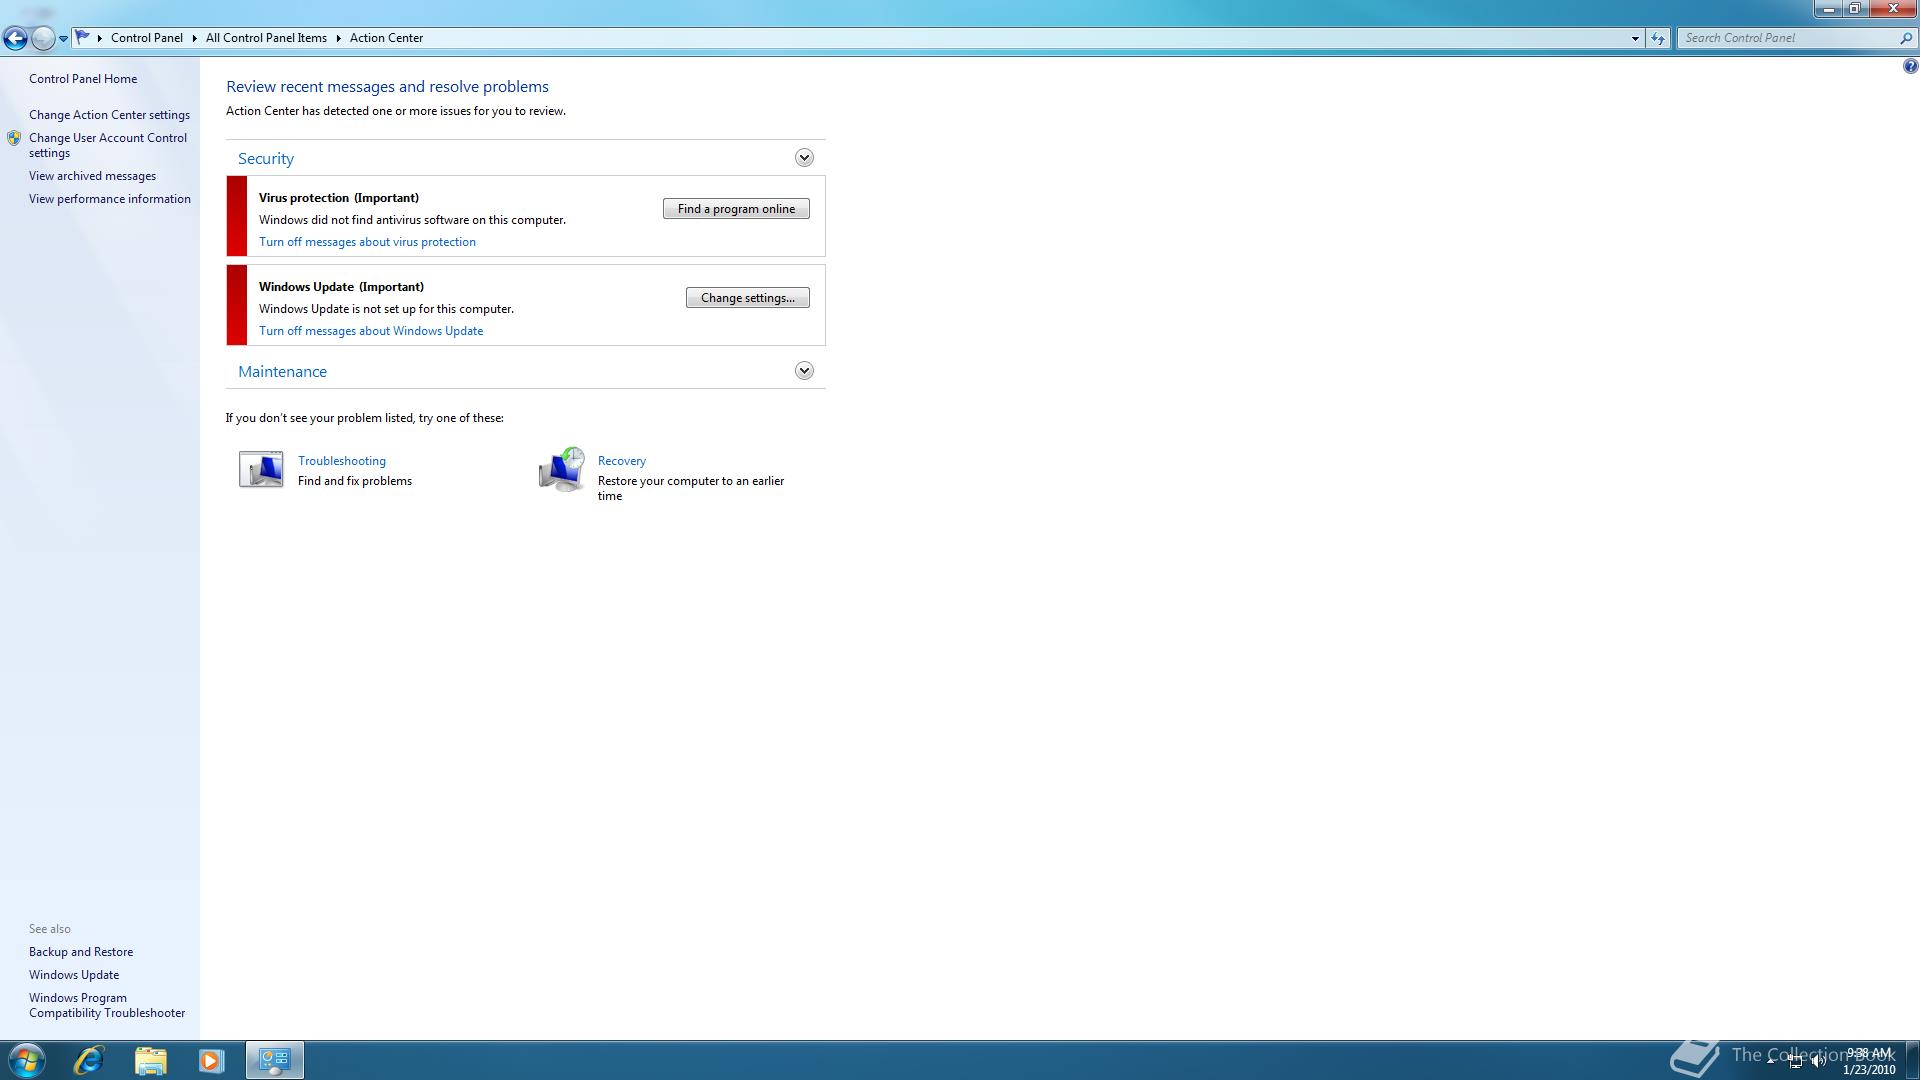
Task: Open the recent pages dropdown arrow
Action: 63,39
